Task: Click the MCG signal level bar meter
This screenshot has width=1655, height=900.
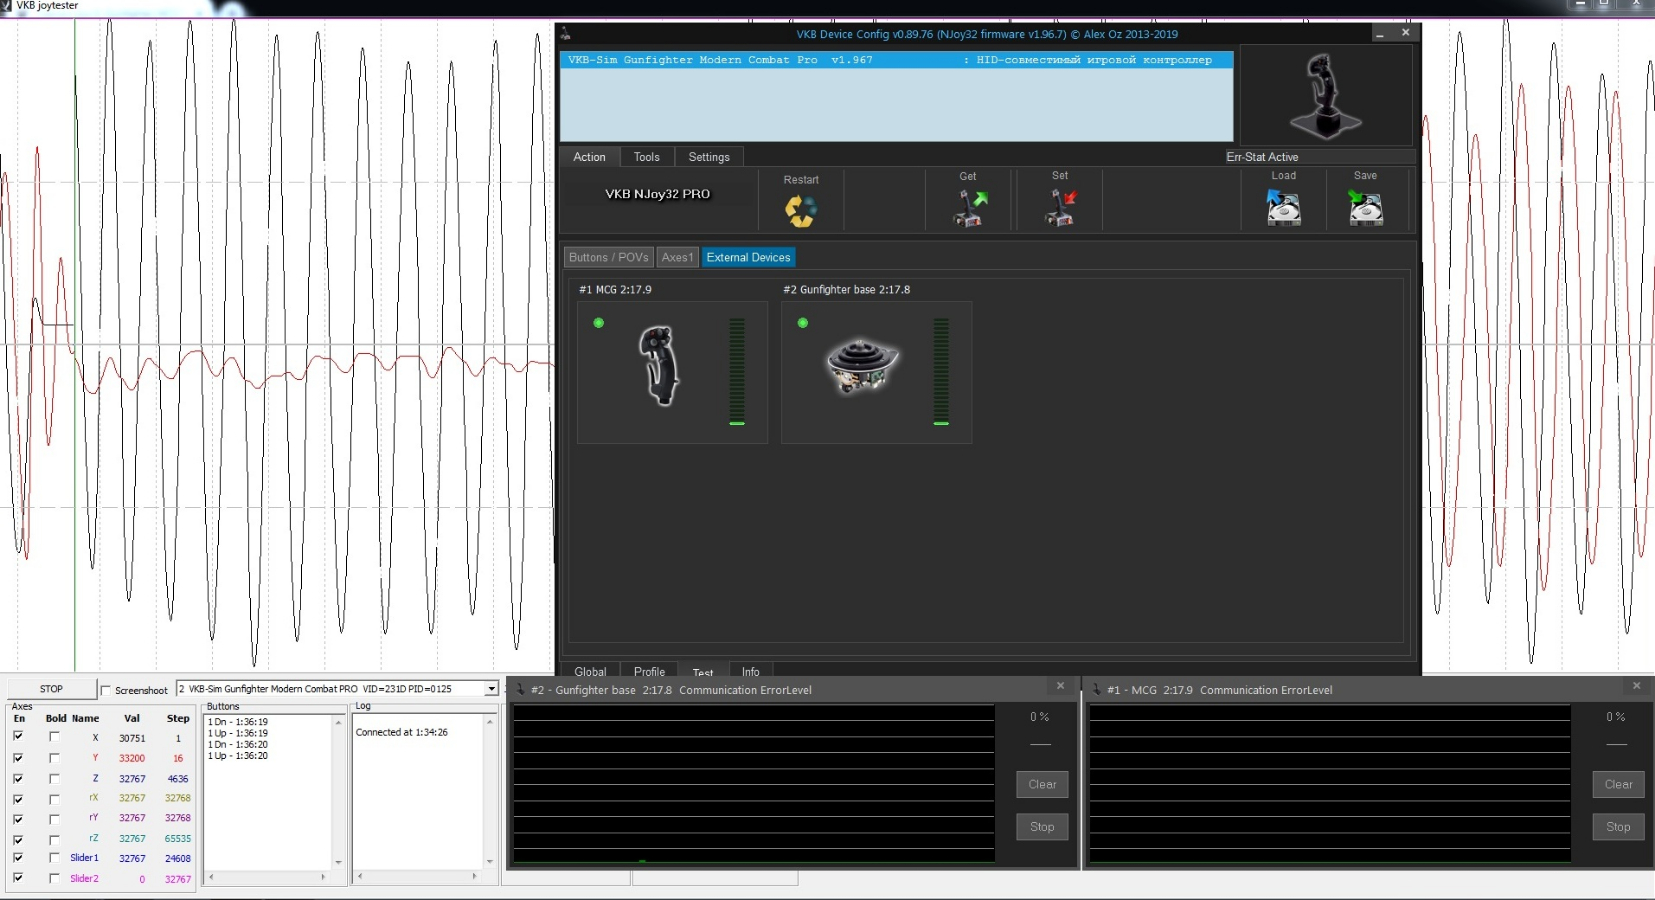Action: [x=737, y=372]
